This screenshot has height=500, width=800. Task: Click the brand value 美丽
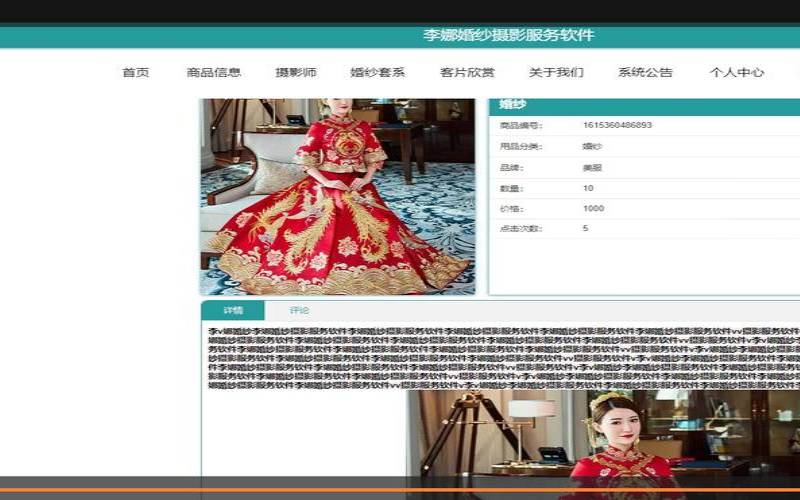[592, 167]
